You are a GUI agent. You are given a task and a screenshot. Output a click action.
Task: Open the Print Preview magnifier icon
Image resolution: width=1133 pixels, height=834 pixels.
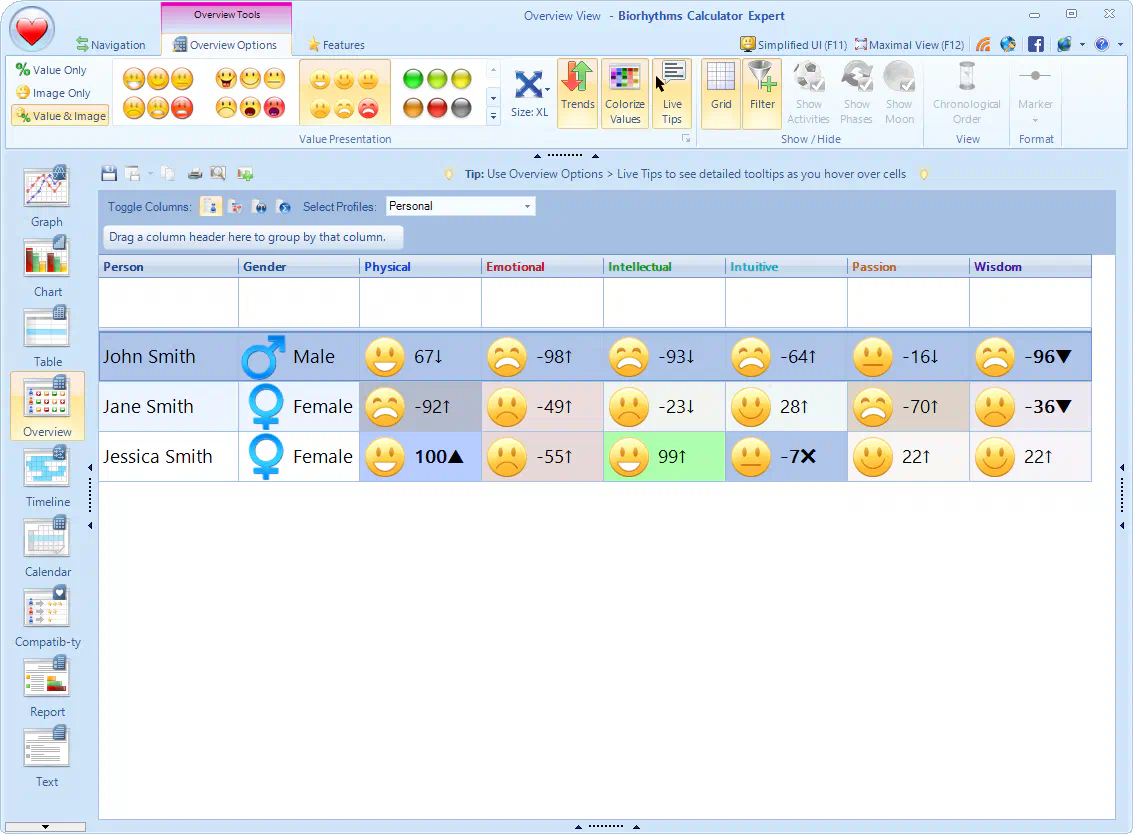217,173
